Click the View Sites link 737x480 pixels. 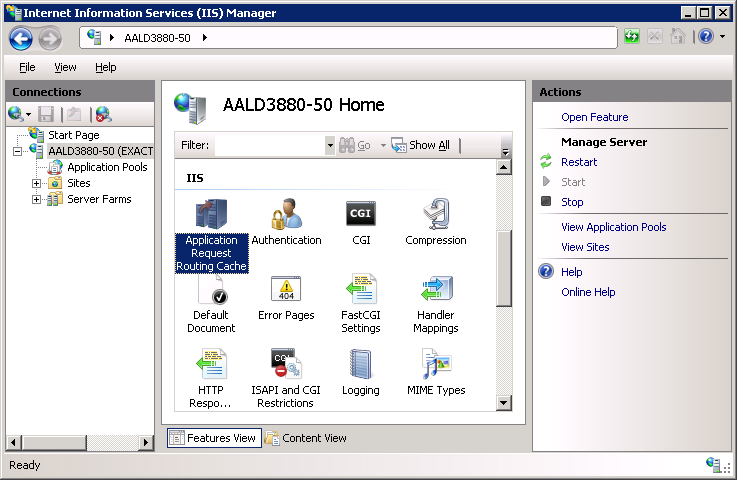click(x=585, y=247)
